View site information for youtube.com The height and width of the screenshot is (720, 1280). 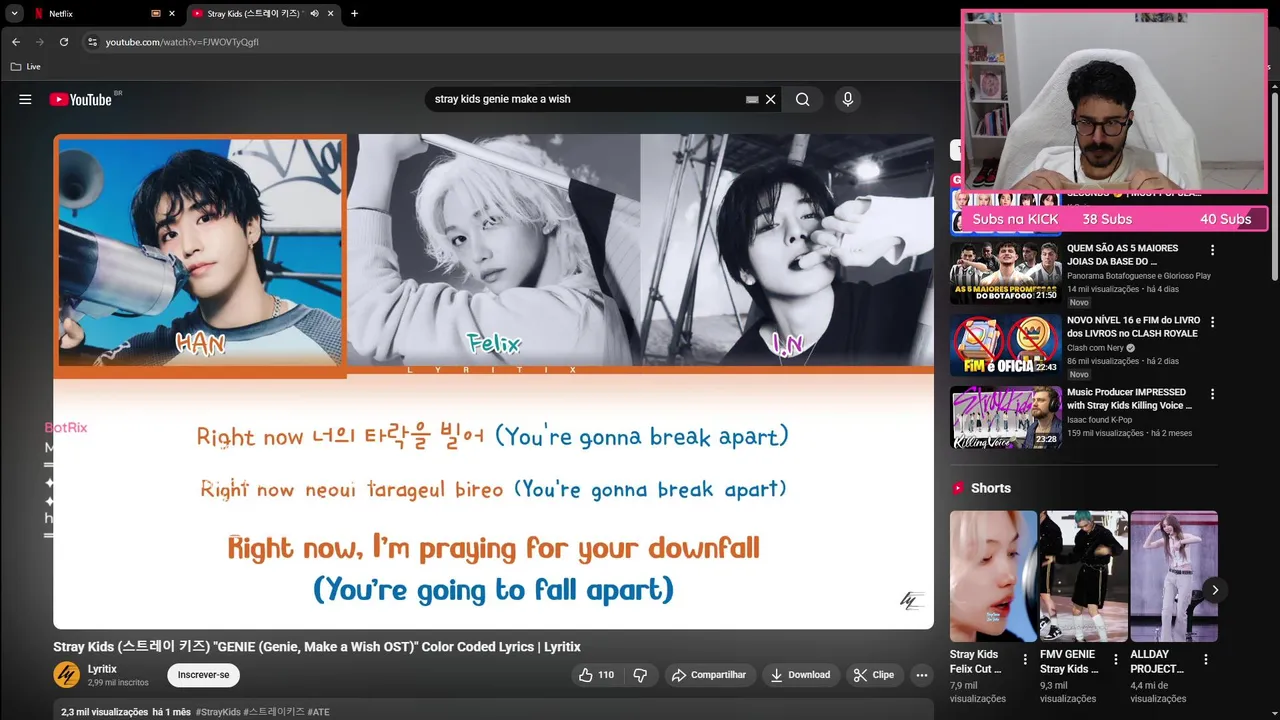click(x=92, y=42)
